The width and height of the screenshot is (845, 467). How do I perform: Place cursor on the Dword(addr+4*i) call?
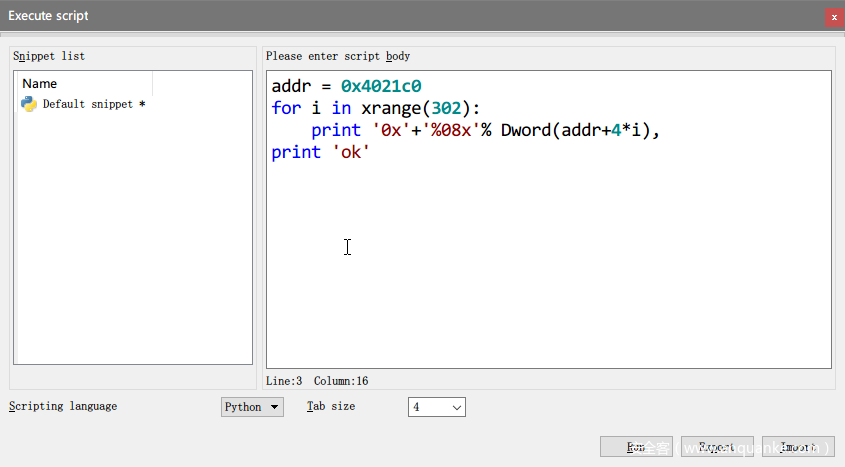pos(579,130)
